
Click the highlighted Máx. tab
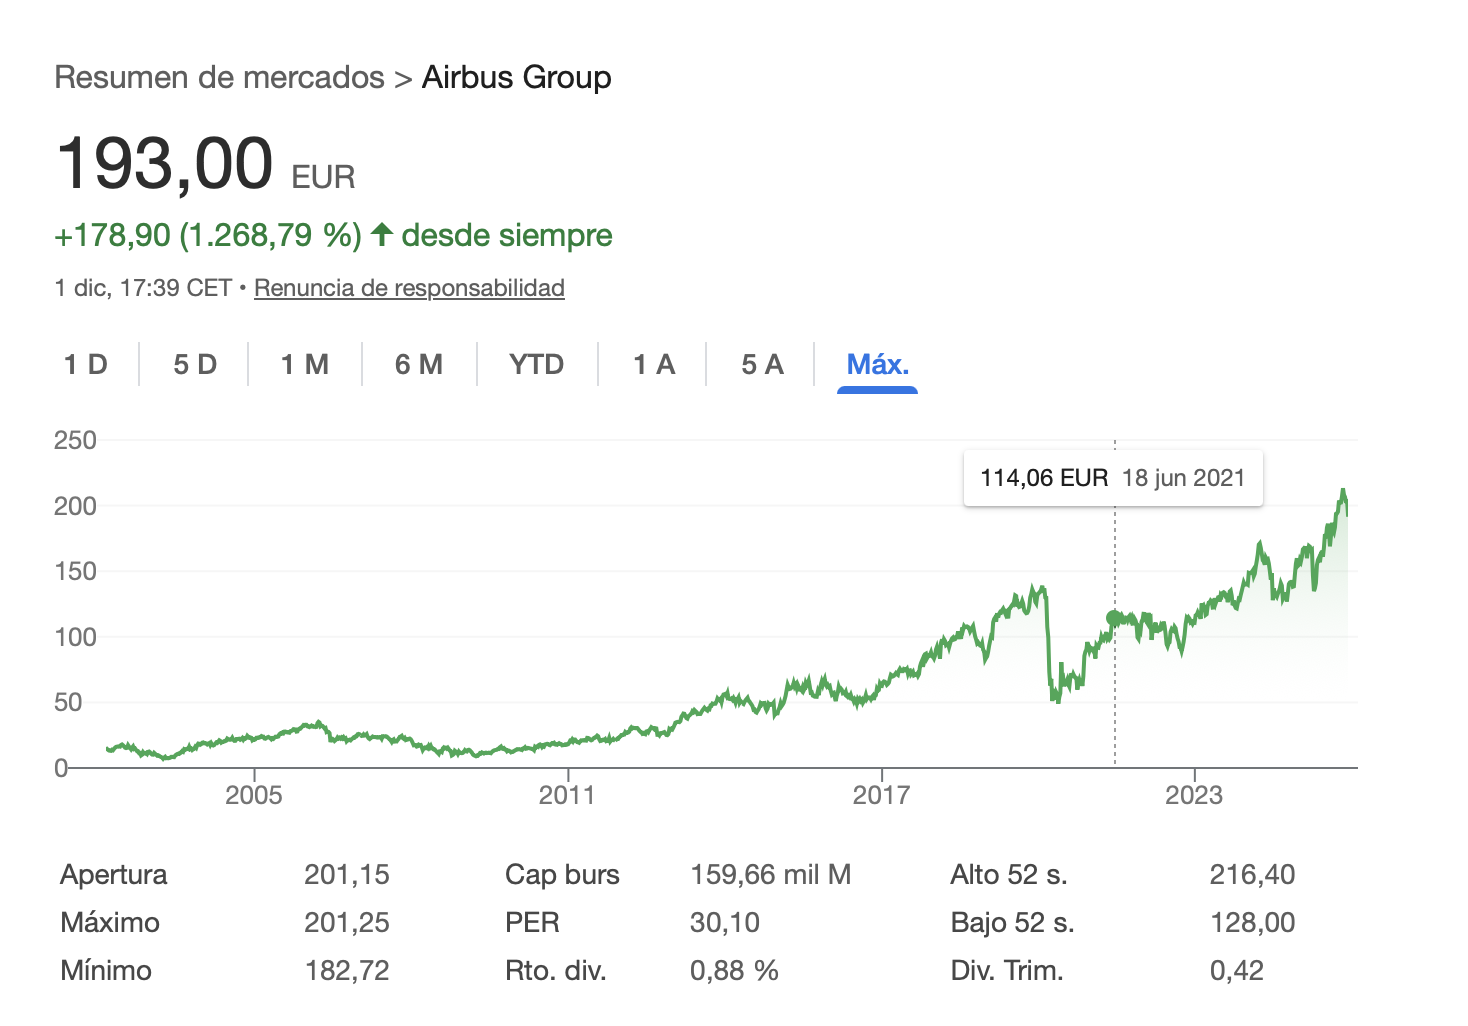[x=877, y=365]
